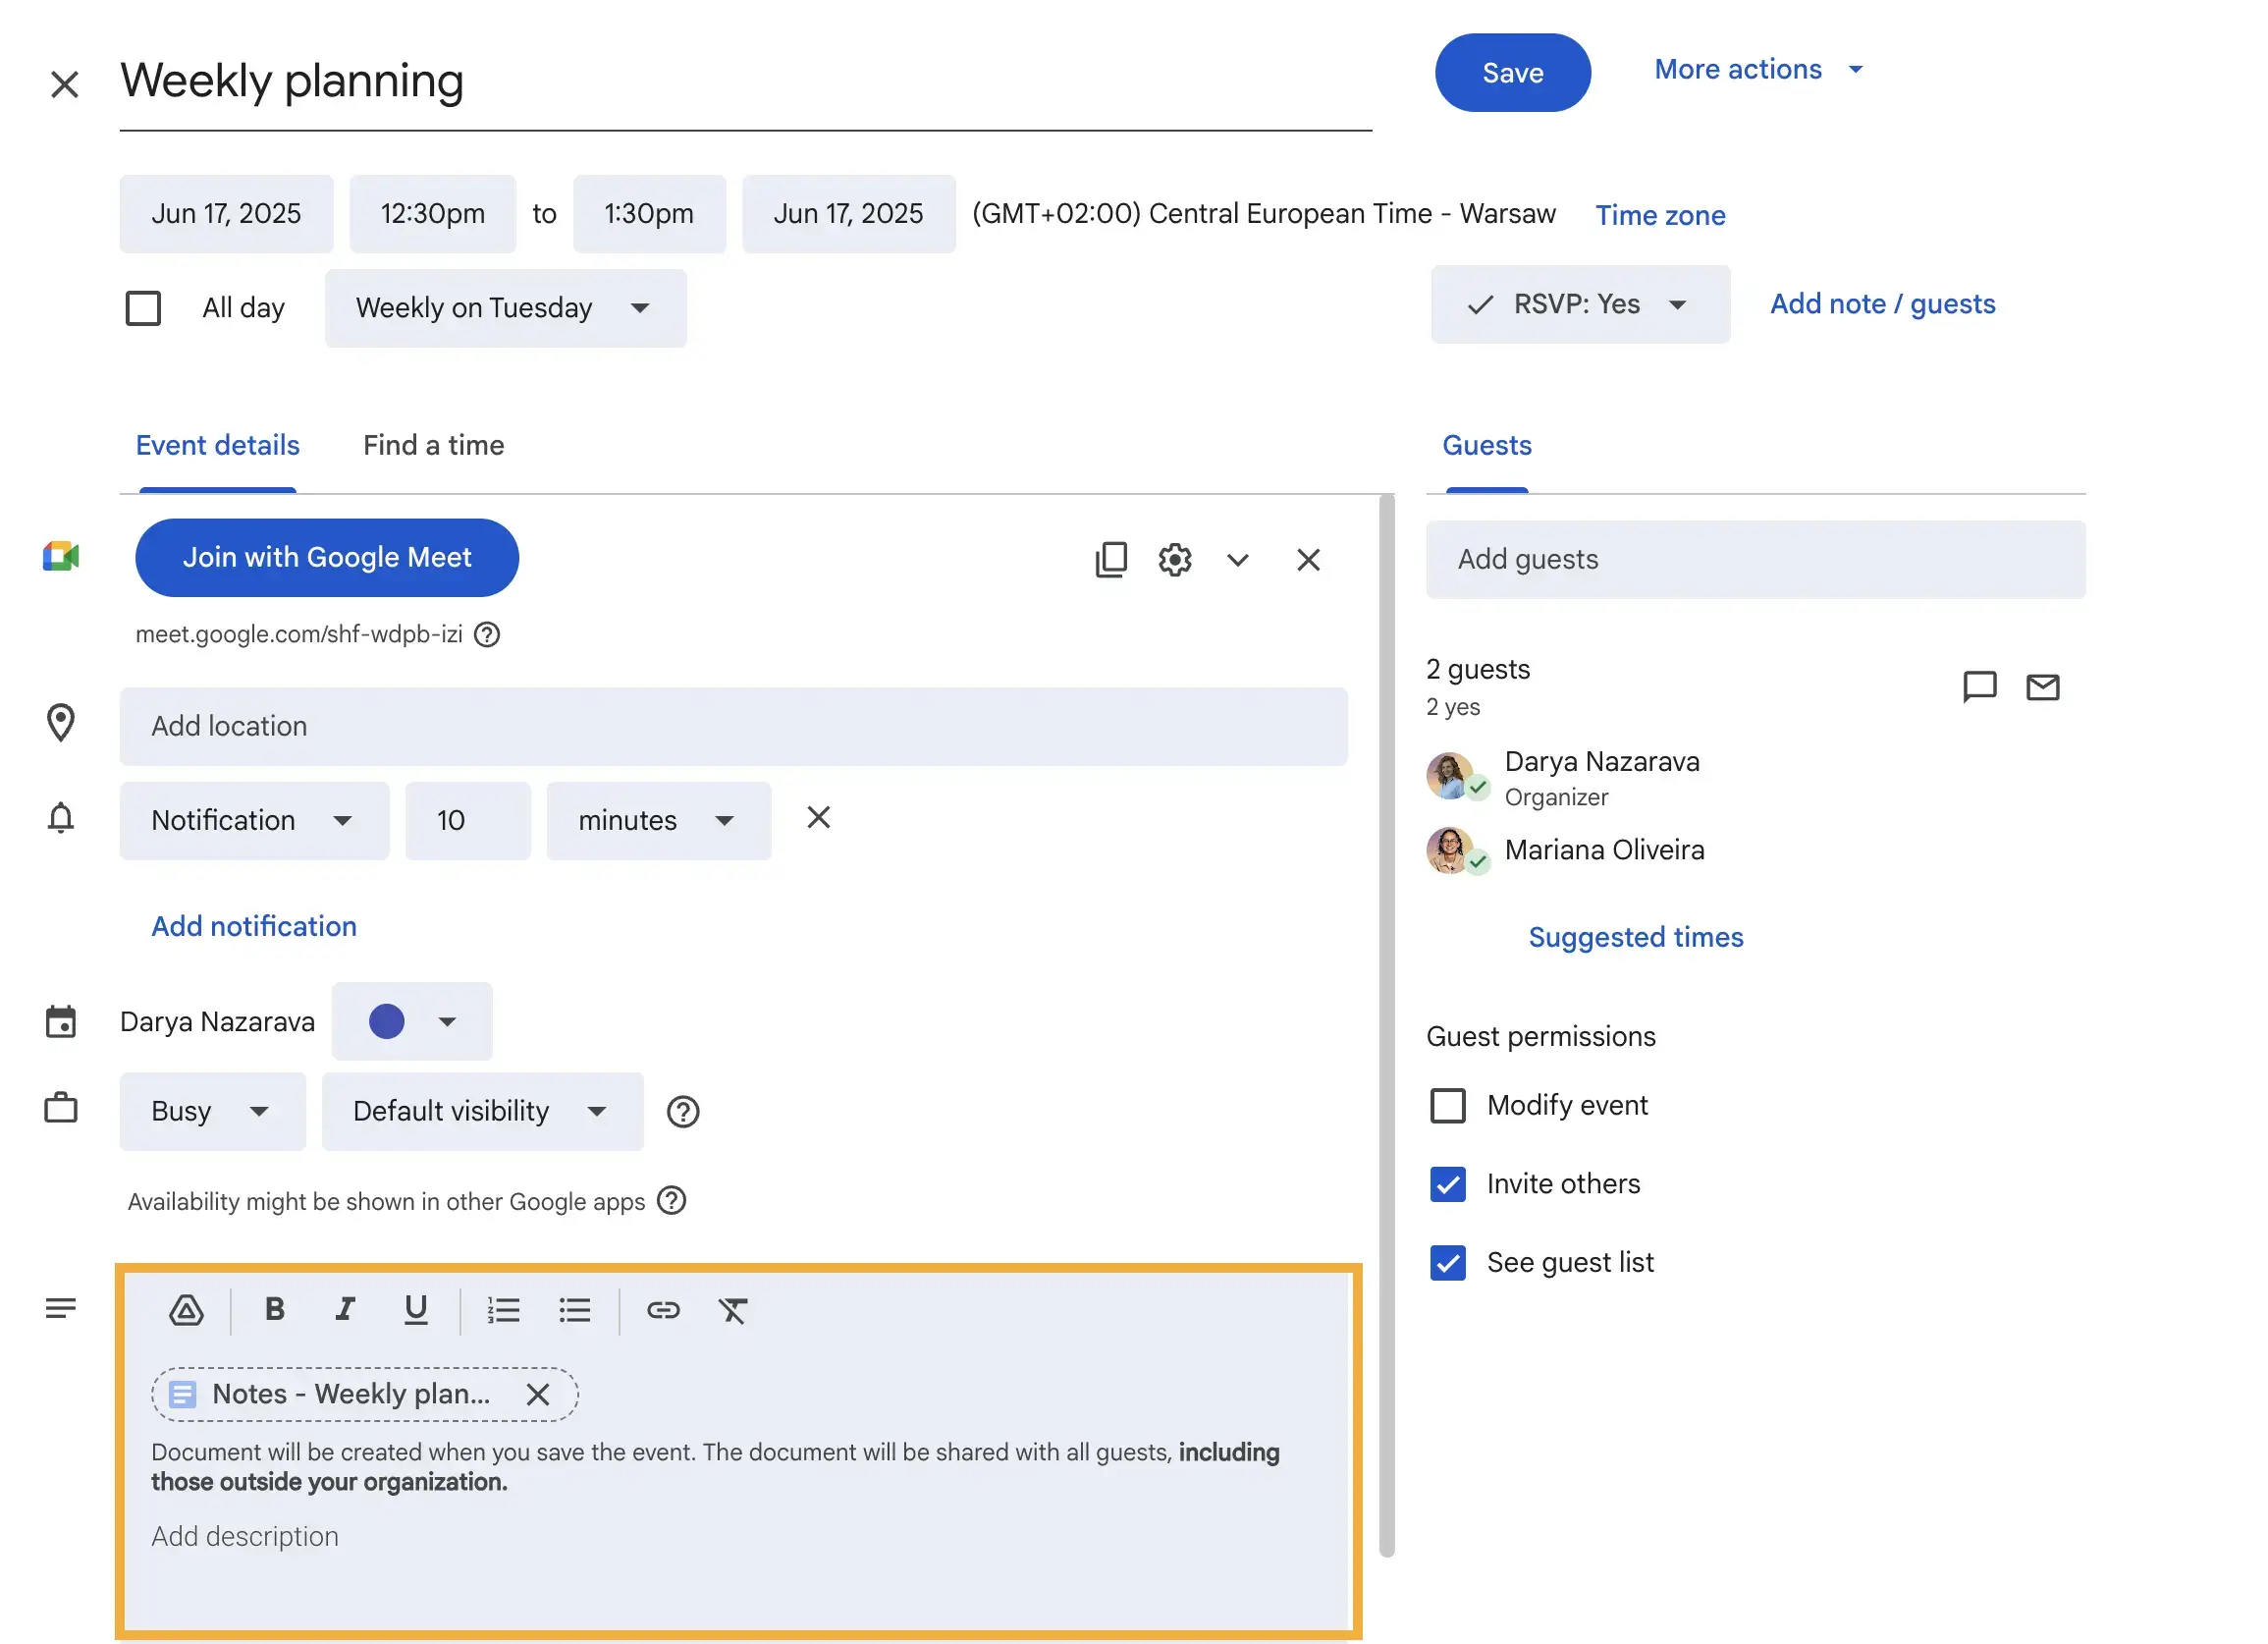
Task: Insert a bulleted list in the description
Action: coord(575,1310)
